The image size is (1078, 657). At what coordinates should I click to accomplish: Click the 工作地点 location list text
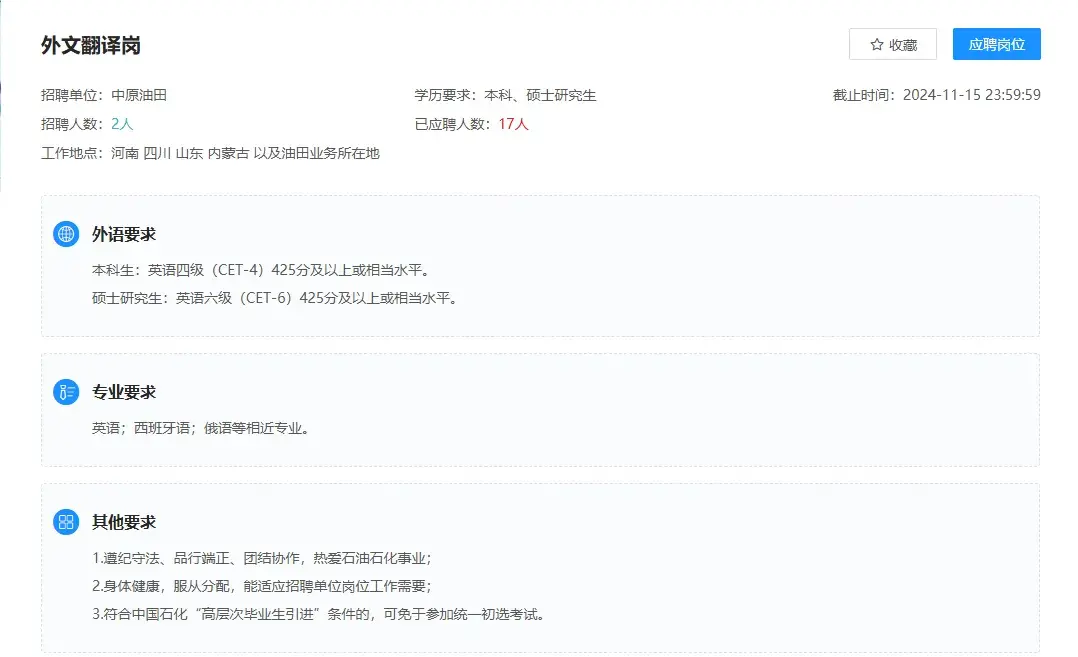pos(245,153)
